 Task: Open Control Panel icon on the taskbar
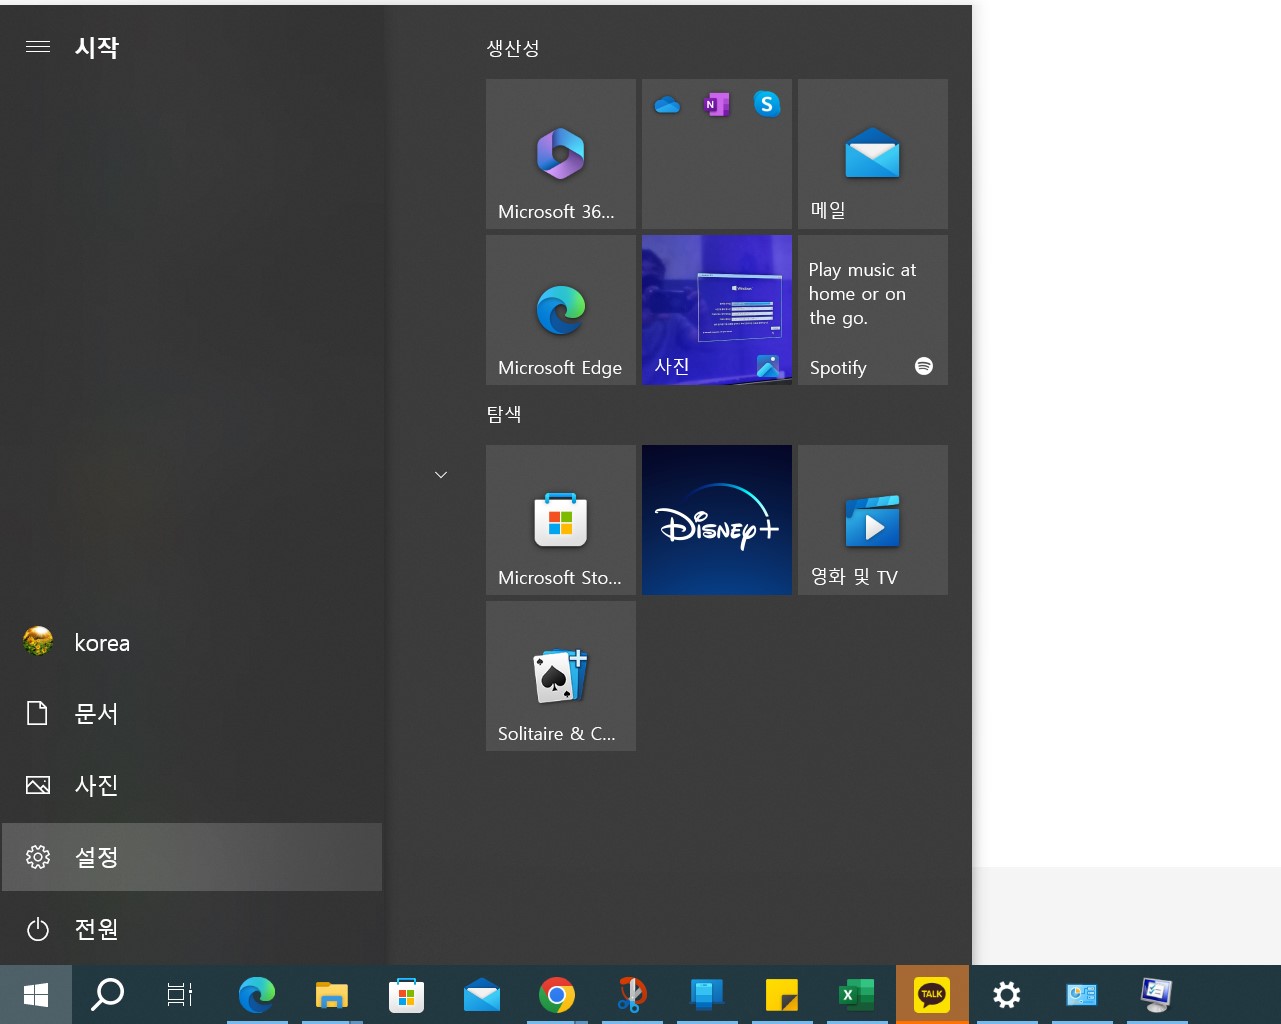pos(1082,994)
